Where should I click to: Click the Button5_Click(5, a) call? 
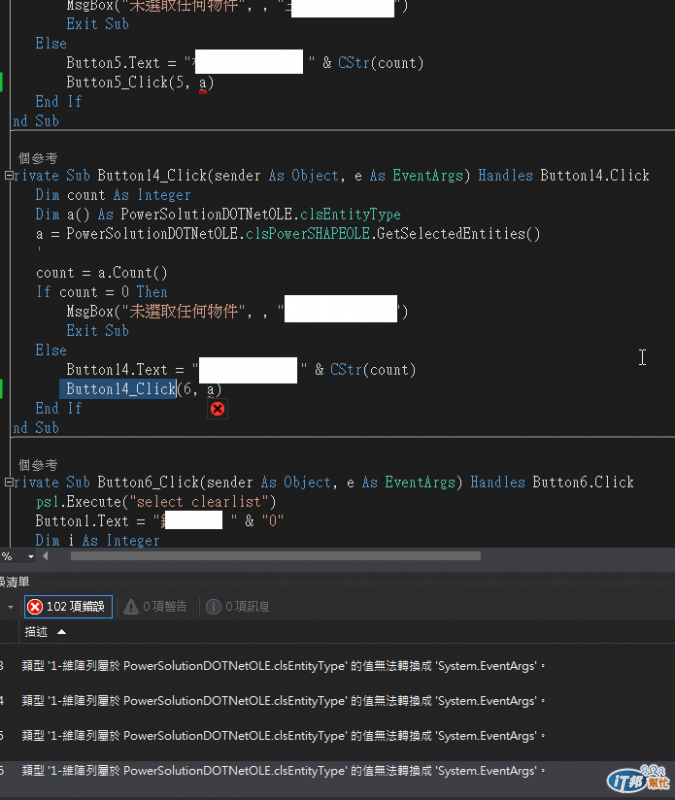coord(140,83)
